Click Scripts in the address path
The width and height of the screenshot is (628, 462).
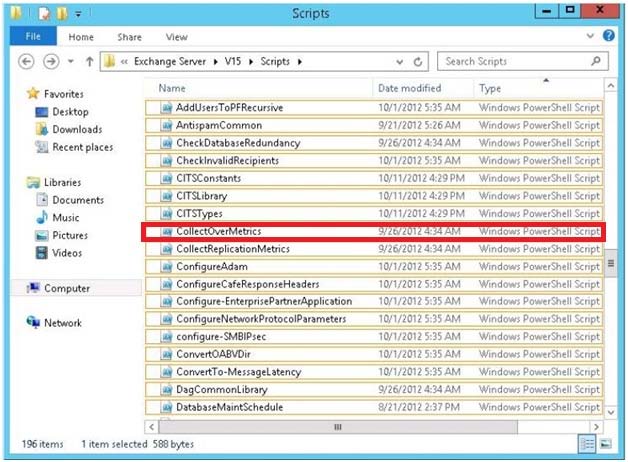coord(275,61)
